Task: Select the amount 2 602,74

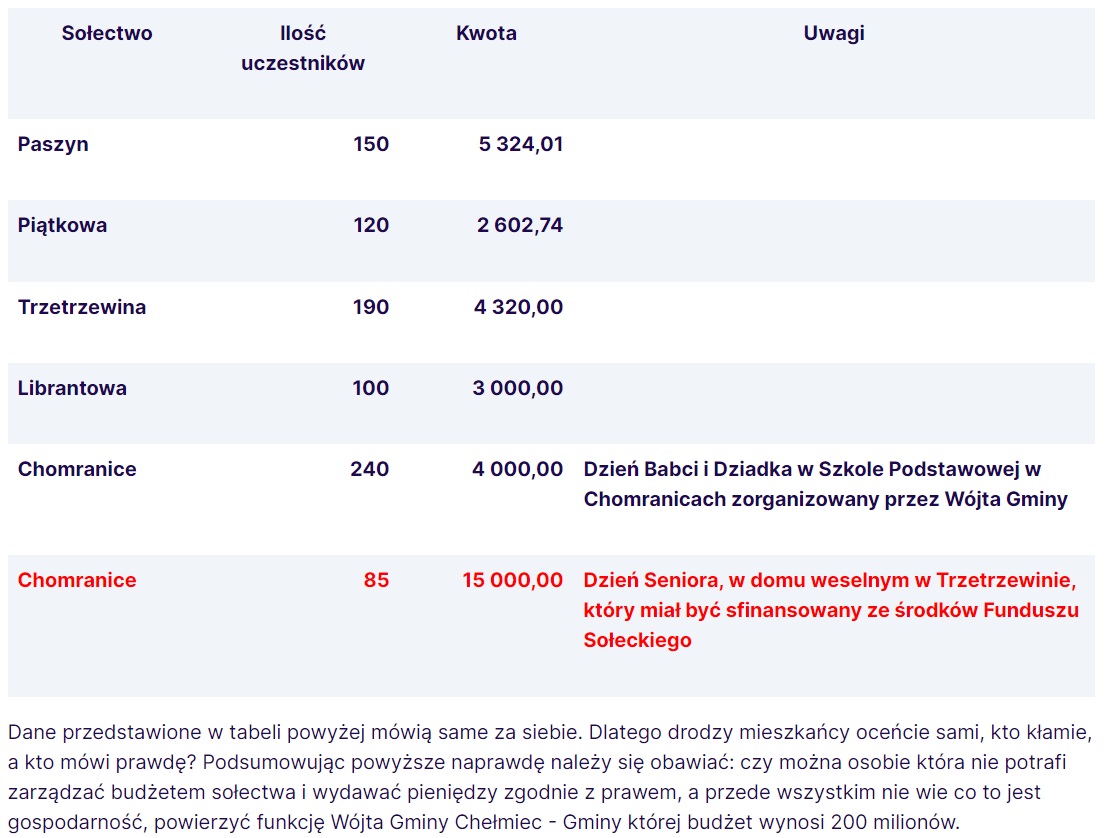Action: click(520, 225)
